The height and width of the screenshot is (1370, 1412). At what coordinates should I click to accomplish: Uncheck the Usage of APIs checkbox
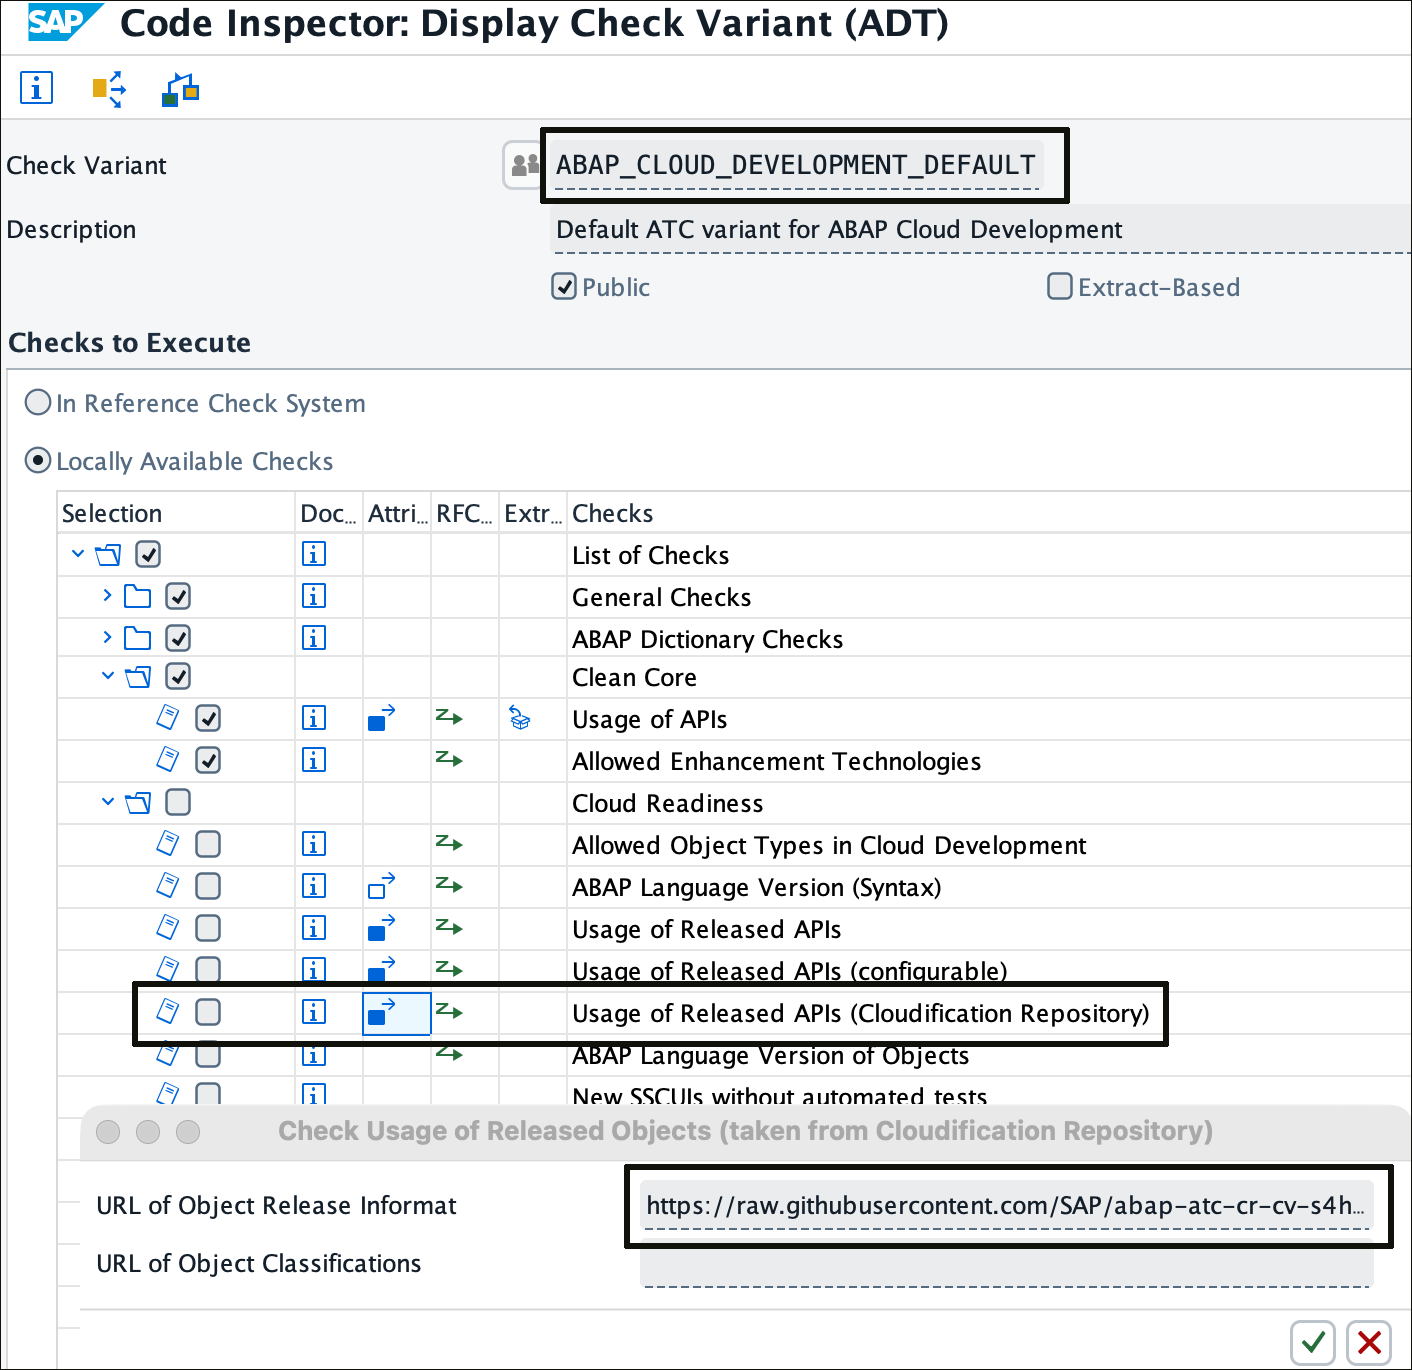(208, 718)
